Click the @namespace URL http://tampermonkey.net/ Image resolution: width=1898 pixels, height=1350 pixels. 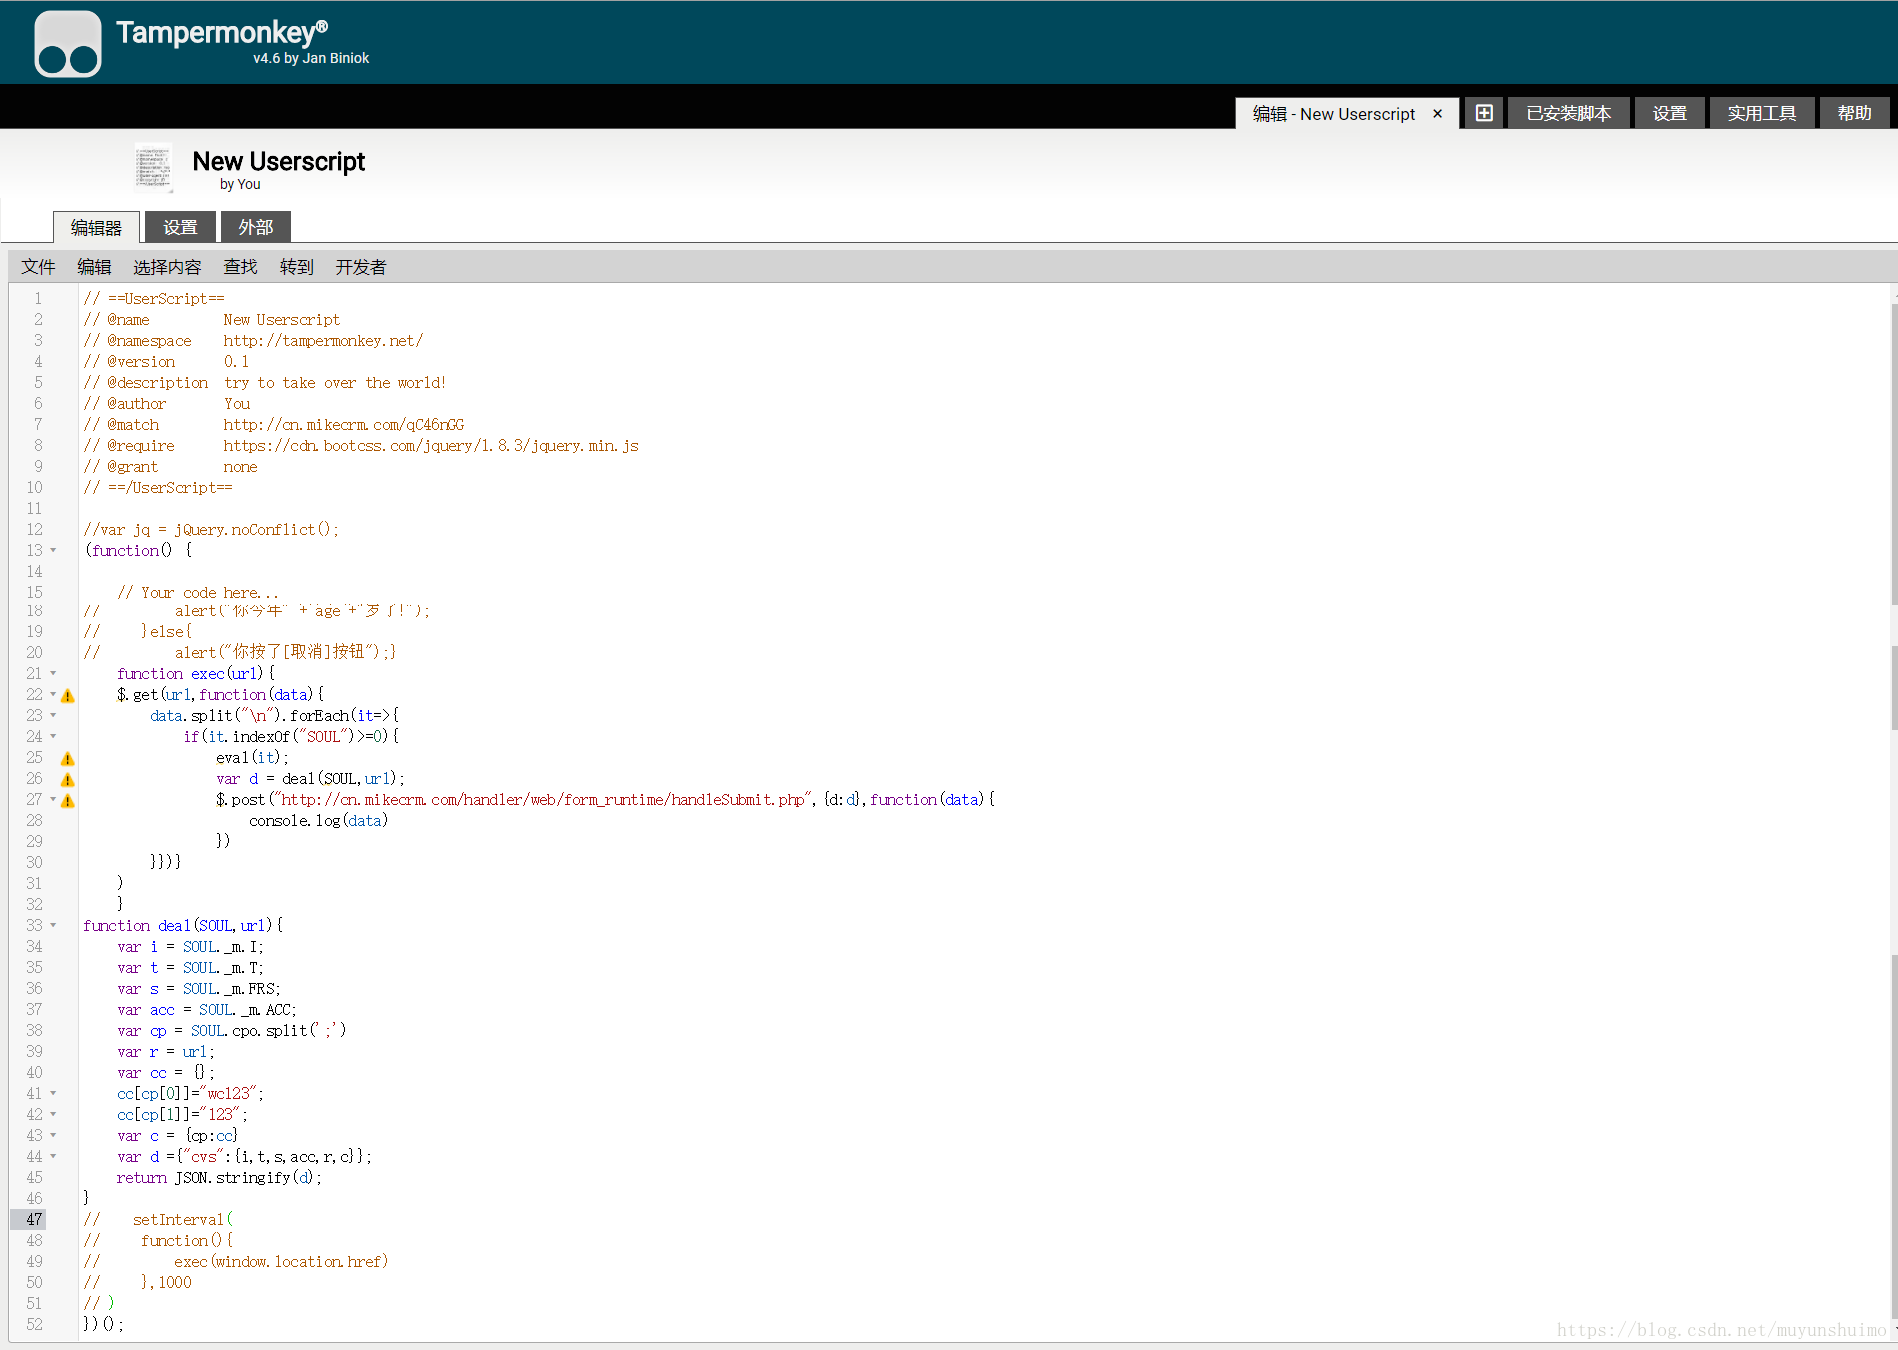click(x=323, y=340)
